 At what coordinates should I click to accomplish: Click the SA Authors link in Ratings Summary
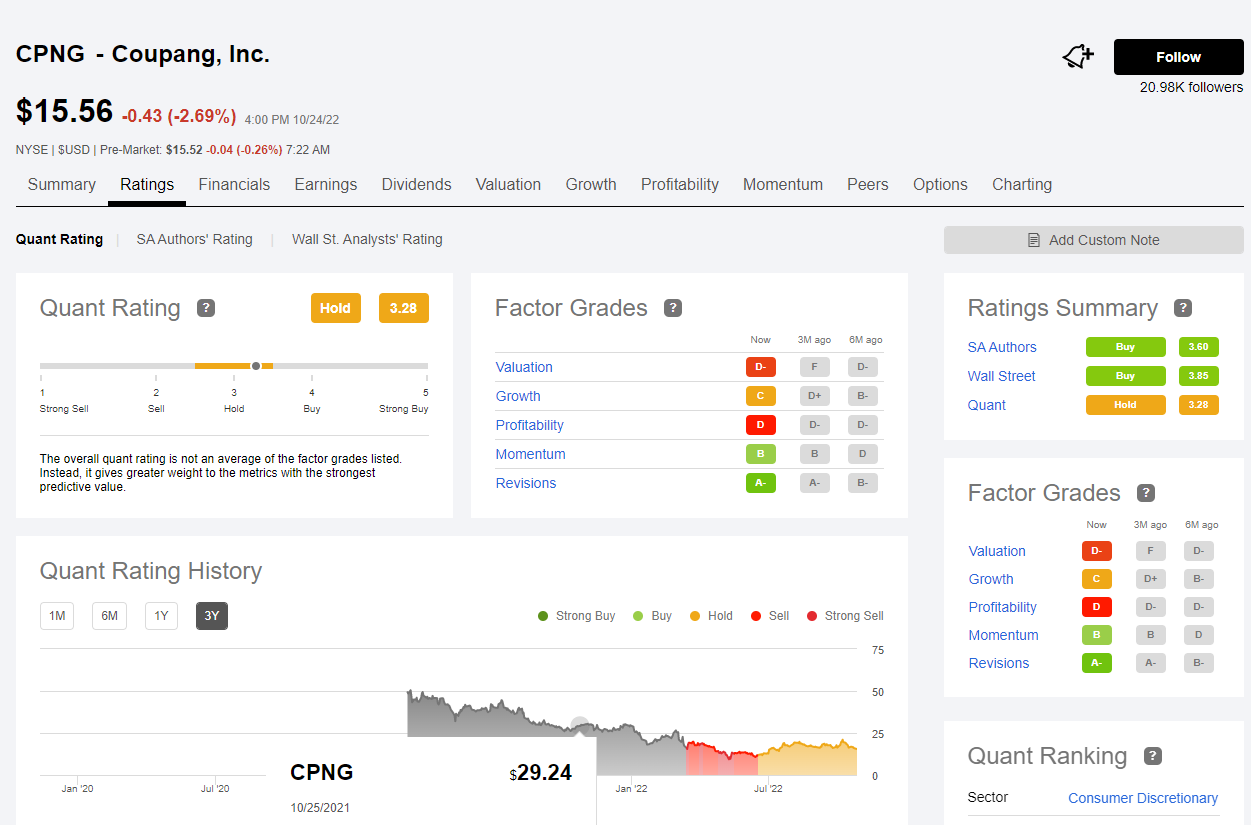[x=1002, y=347]
